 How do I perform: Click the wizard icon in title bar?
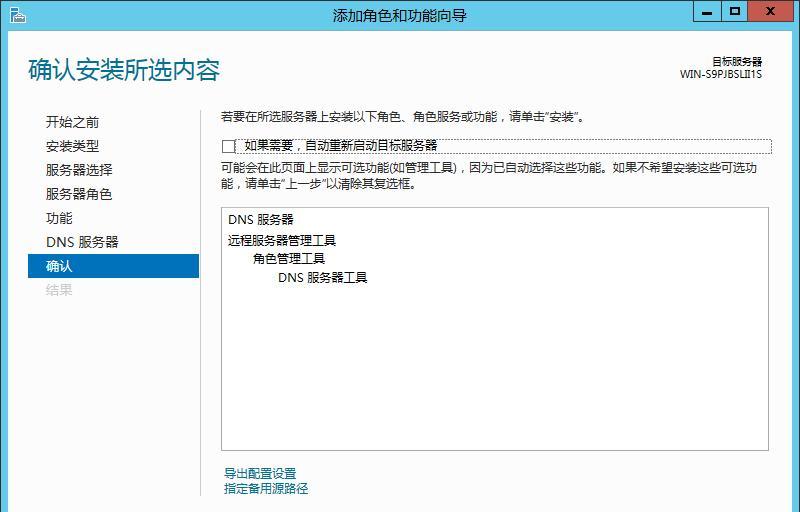(x=17, y=15)
